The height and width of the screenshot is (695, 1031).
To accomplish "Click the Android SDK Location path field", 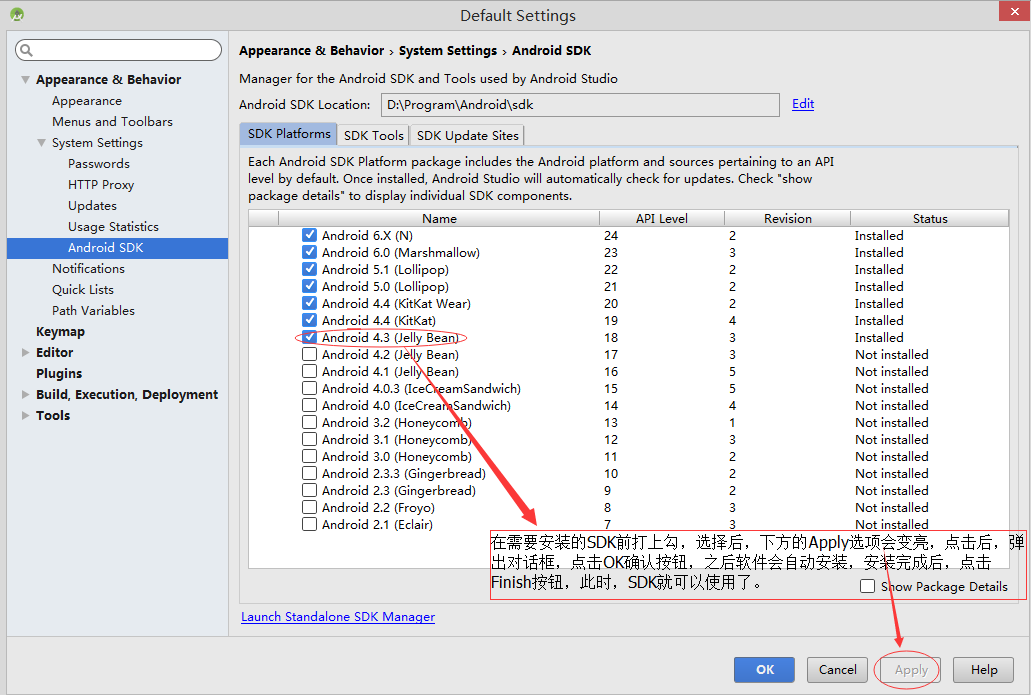I will (580, 105).
